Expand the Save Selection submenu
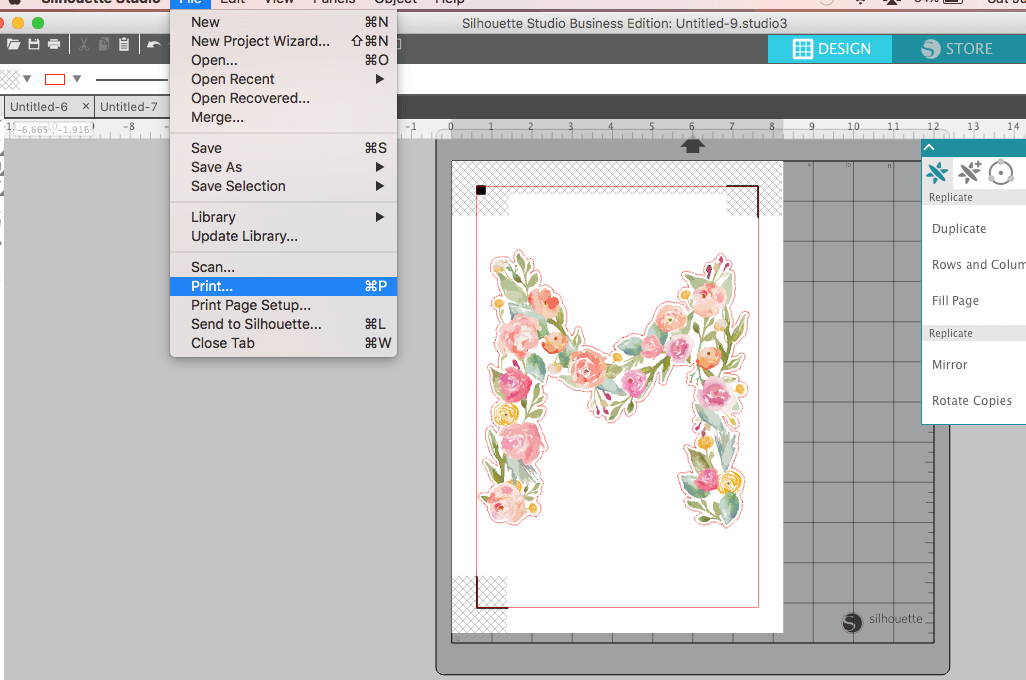 tap(380, 187)
